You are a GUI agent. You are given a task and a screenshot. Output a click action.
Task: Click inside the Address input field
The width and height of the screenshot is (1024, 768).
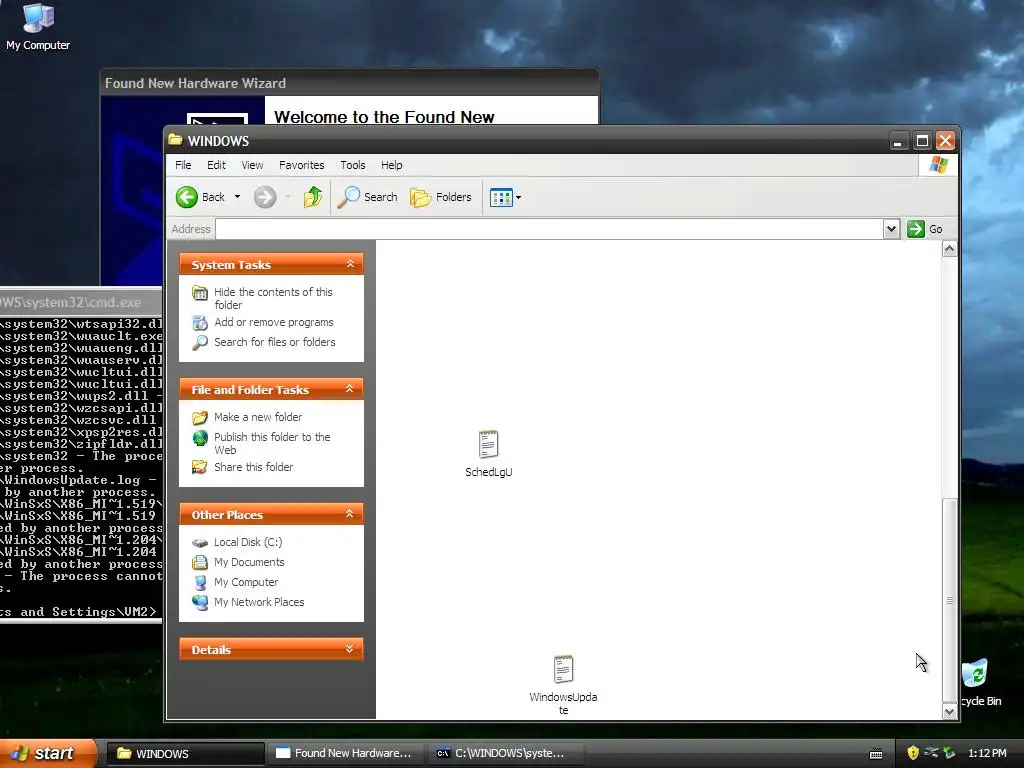[x=549, y=229]
